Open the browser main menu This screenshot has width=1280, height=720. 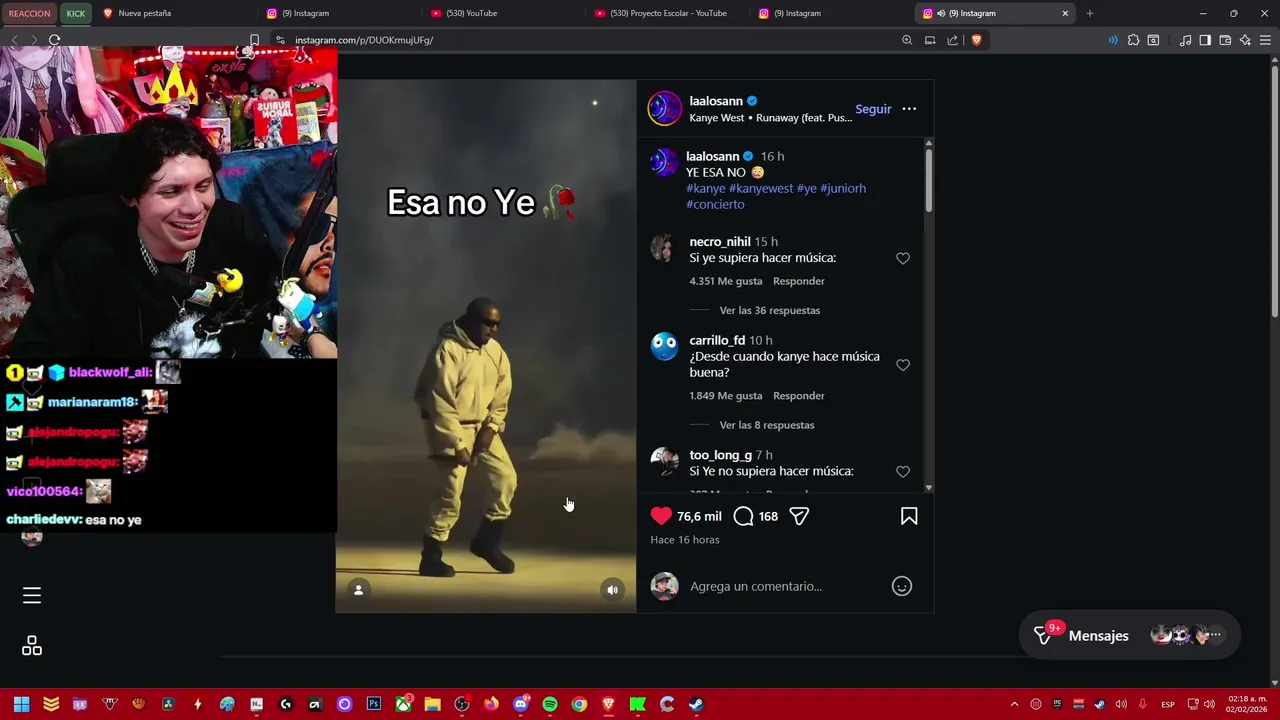point(1265,40)
